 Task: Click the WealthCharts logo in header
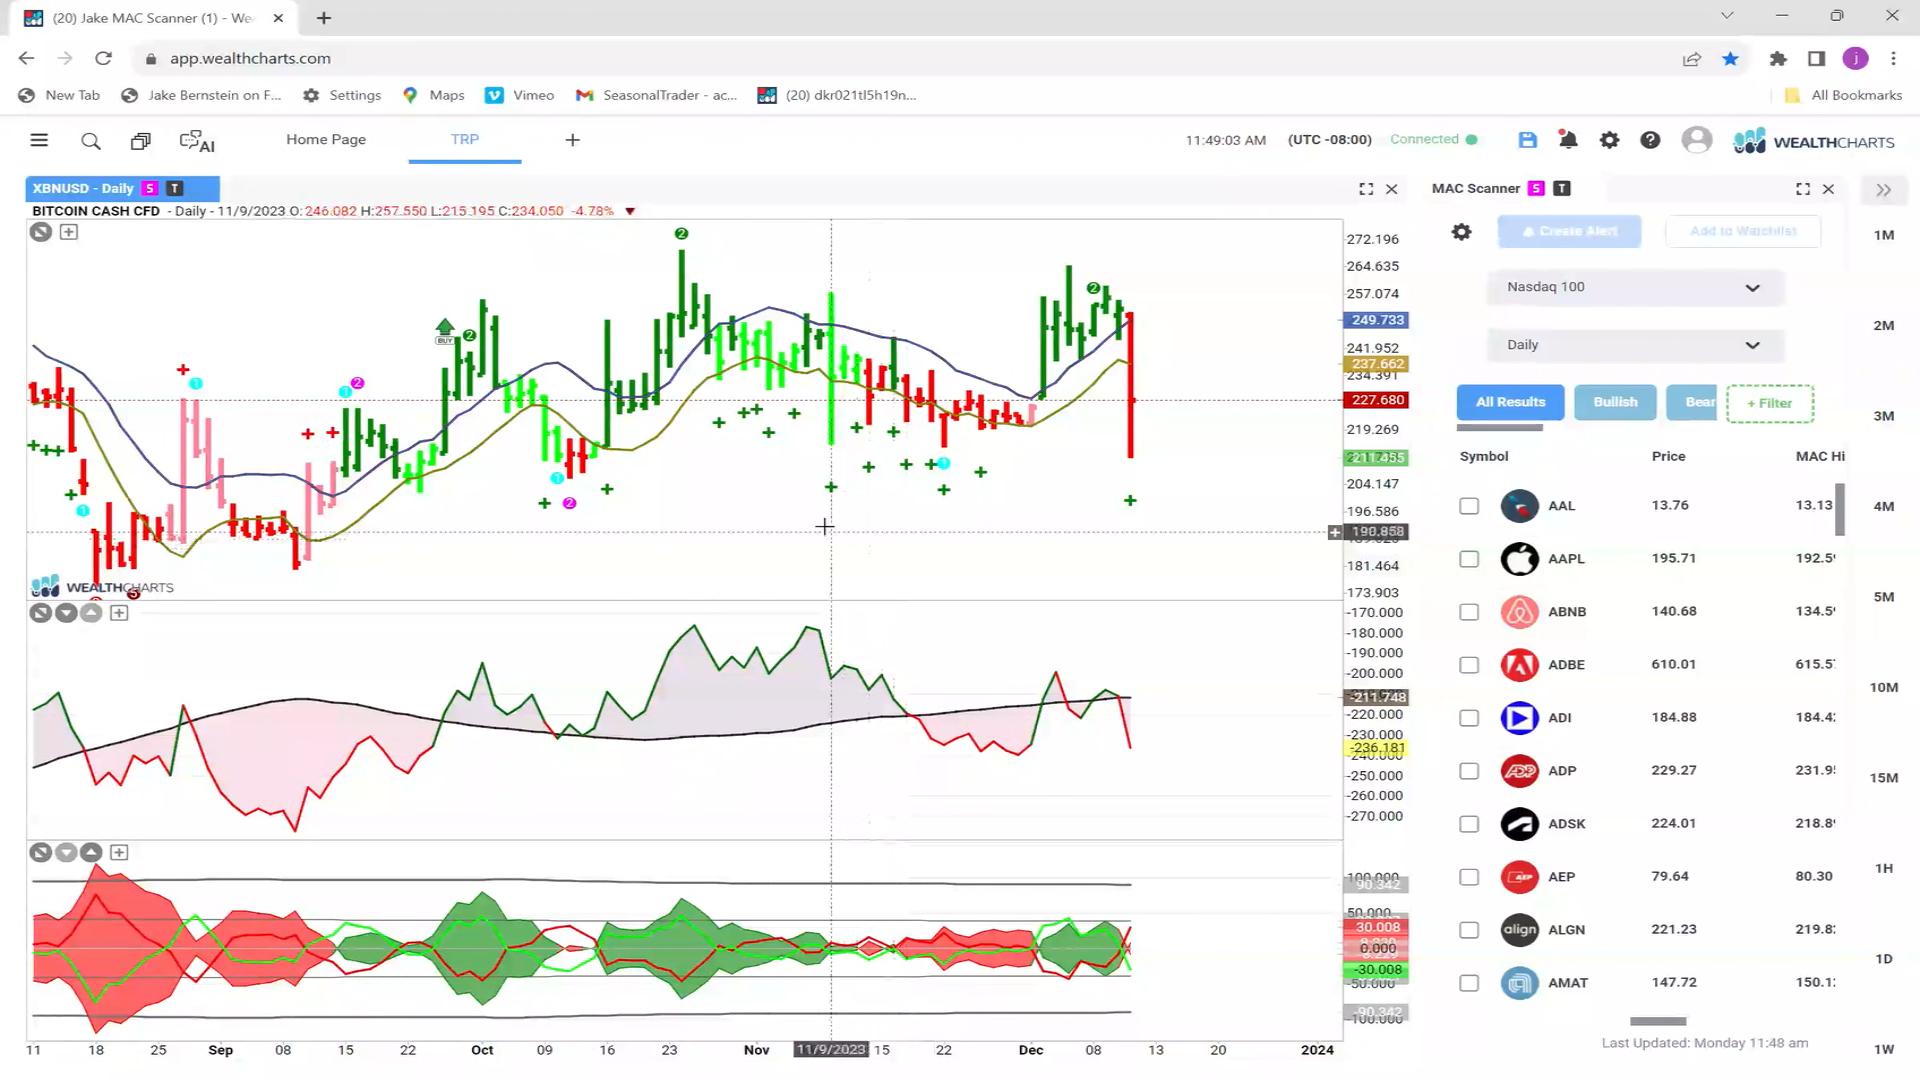click(1813, 141)
